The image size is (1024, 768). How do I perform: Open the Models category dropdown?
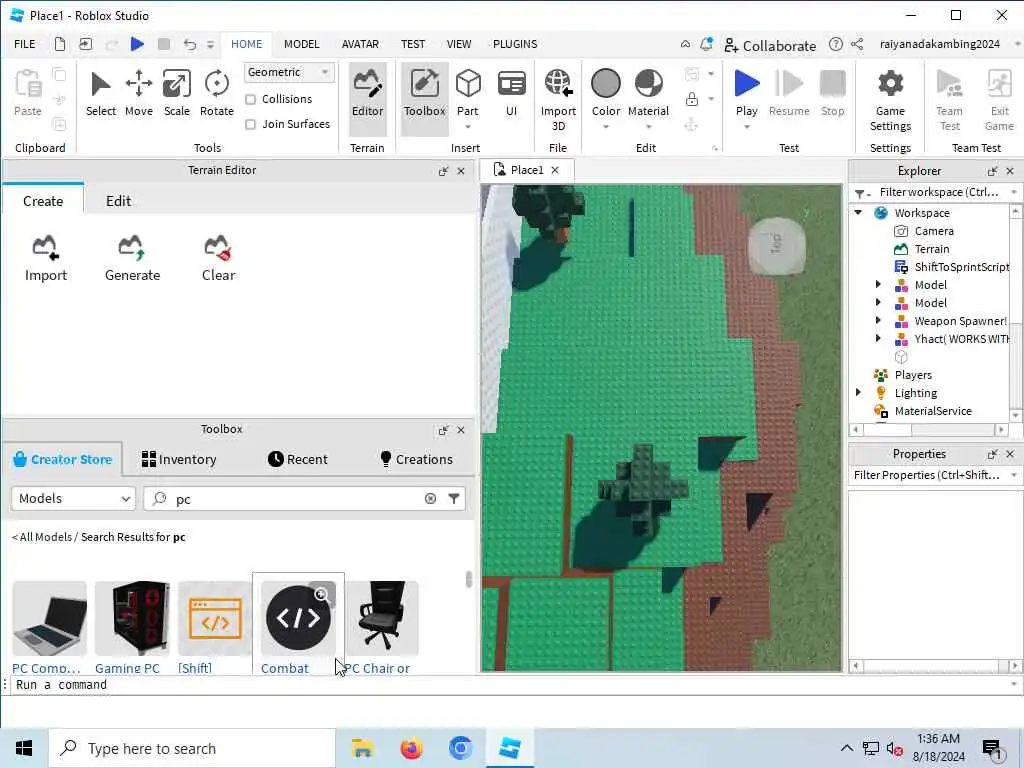(73, 498)
